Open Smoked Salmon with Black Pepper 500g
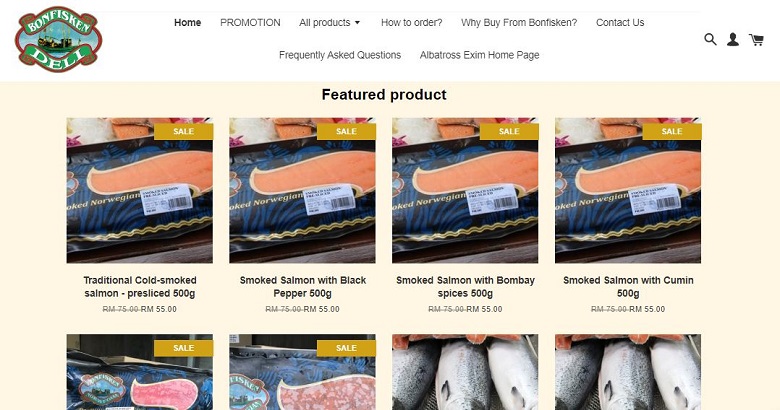Viewport: 780px width, 410px height. [x=302, y=287]
